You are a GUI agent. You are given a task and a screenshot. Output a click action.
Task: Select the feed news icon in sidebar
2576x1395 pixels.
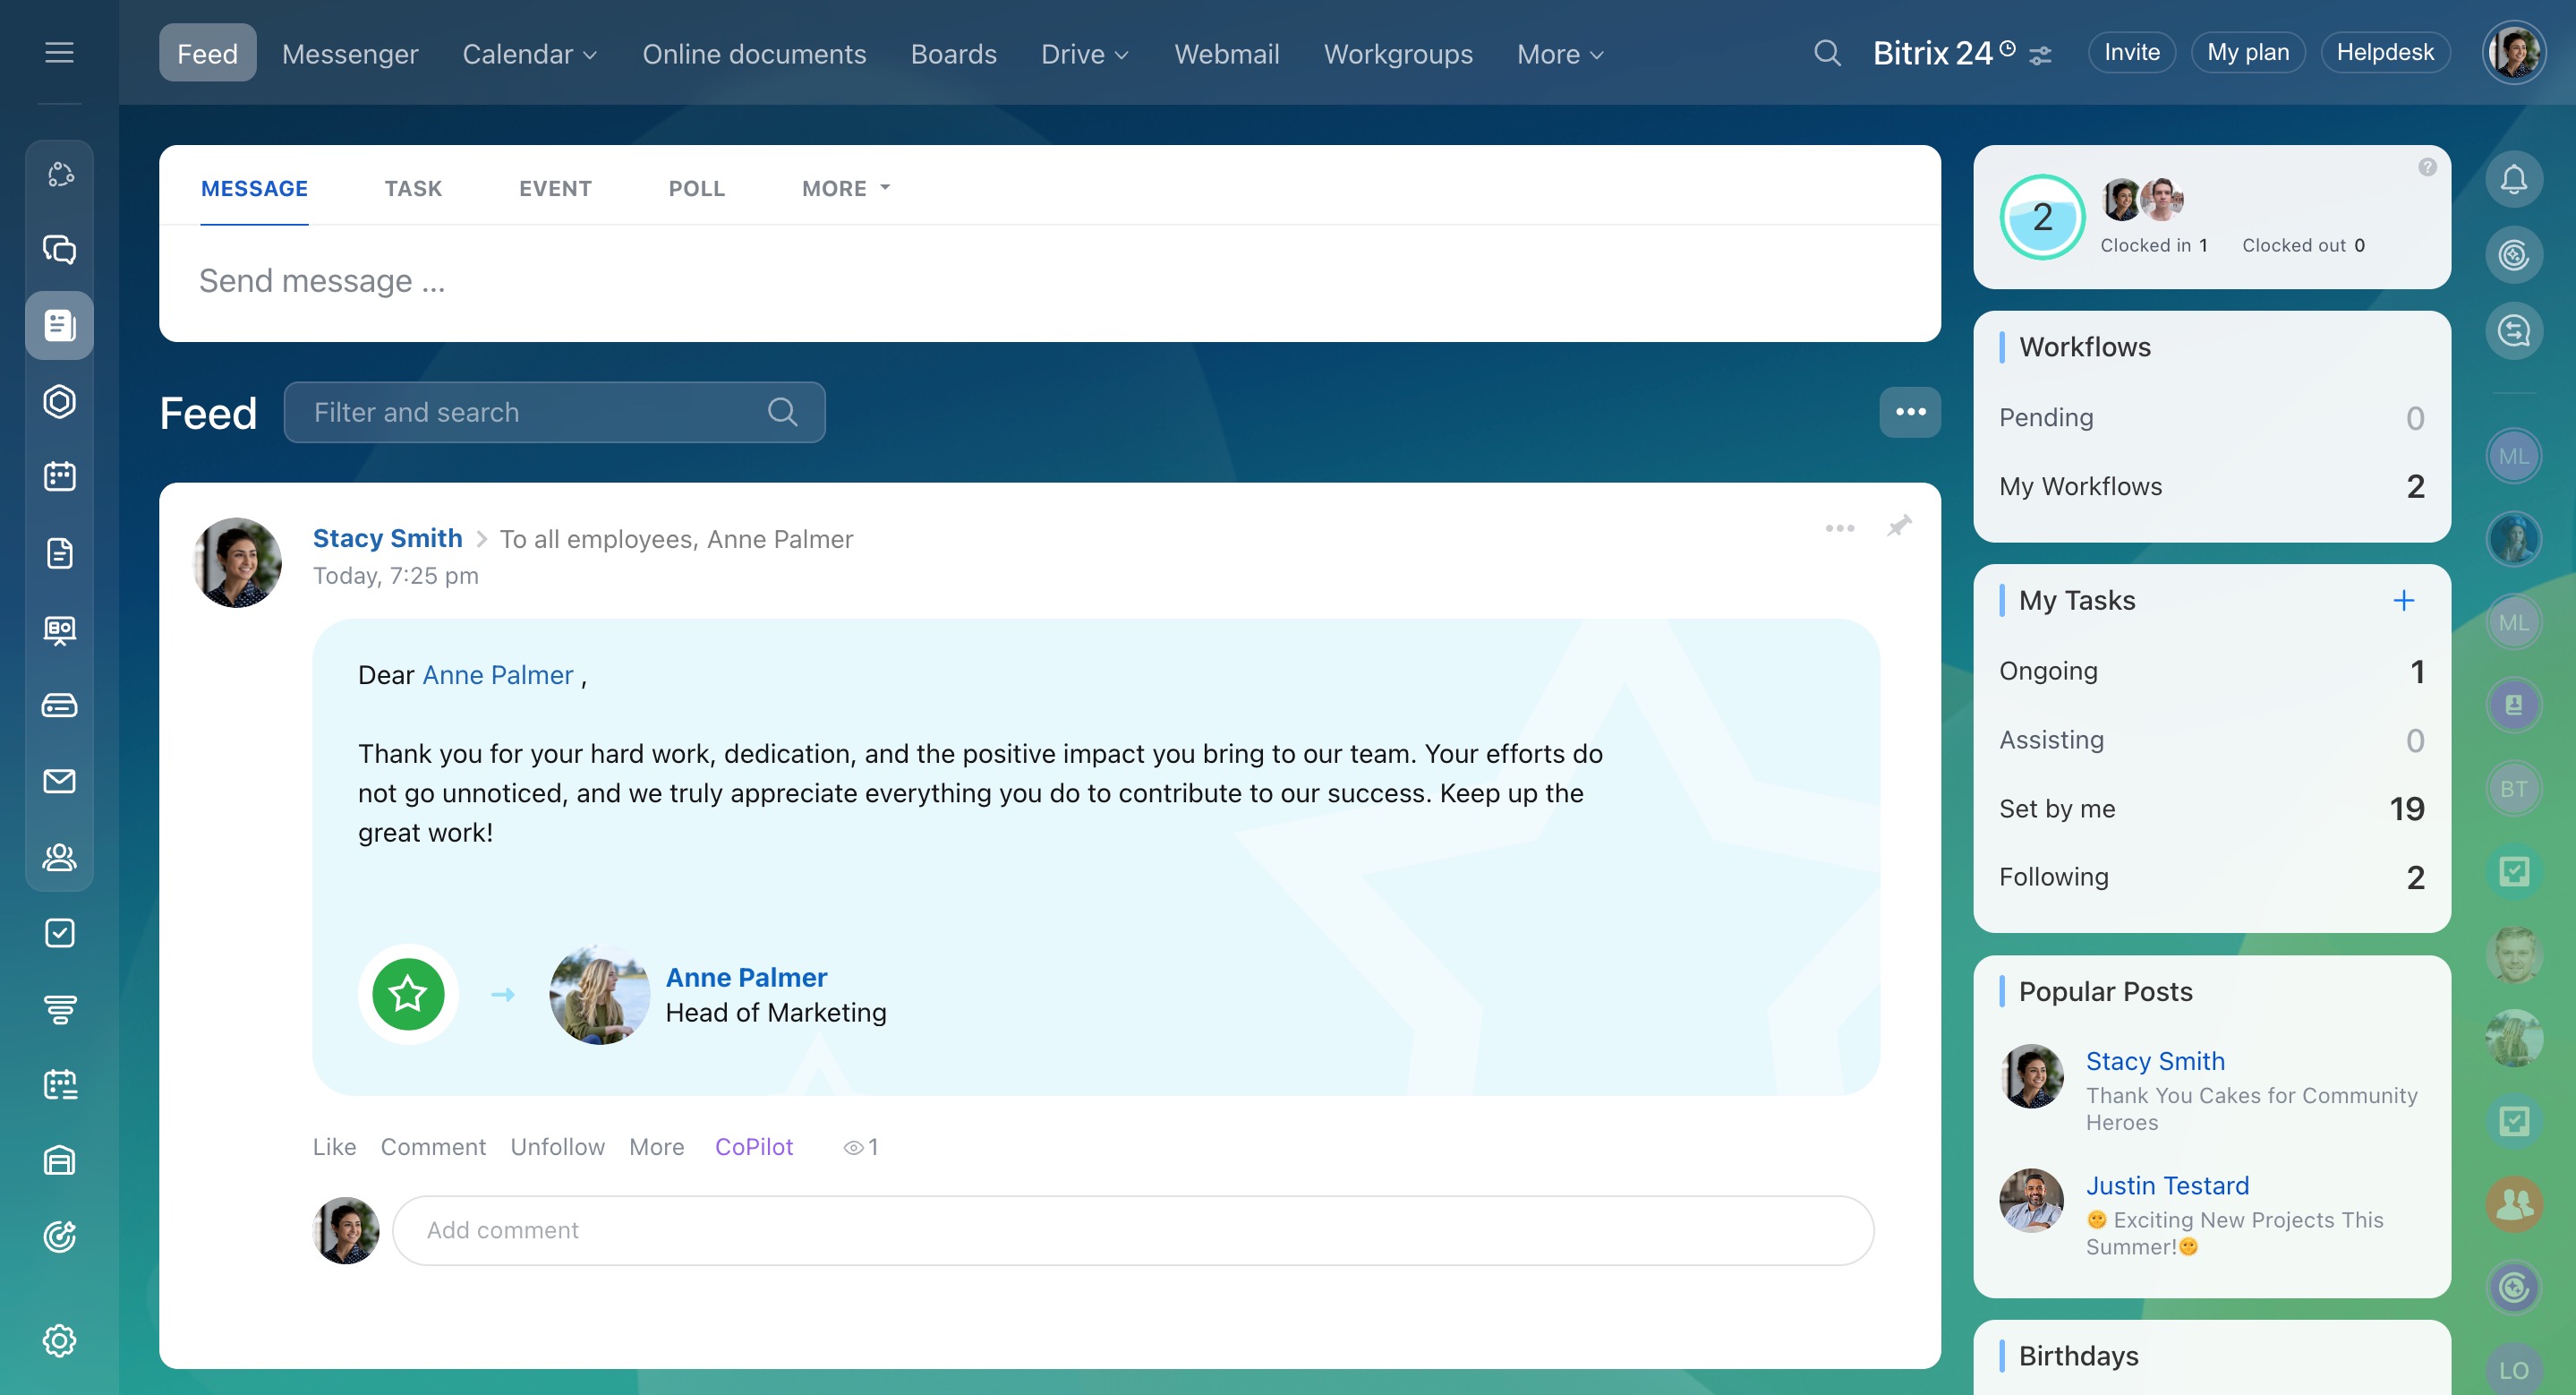click(59, 325)
